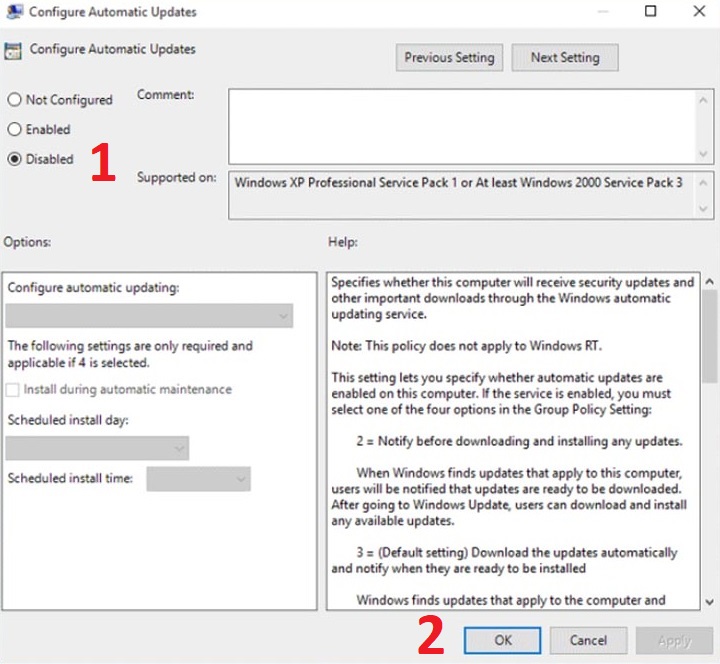Click the Help pane scroll up arrow
This screenshot has height=664, width=720.
coord(709,281)
